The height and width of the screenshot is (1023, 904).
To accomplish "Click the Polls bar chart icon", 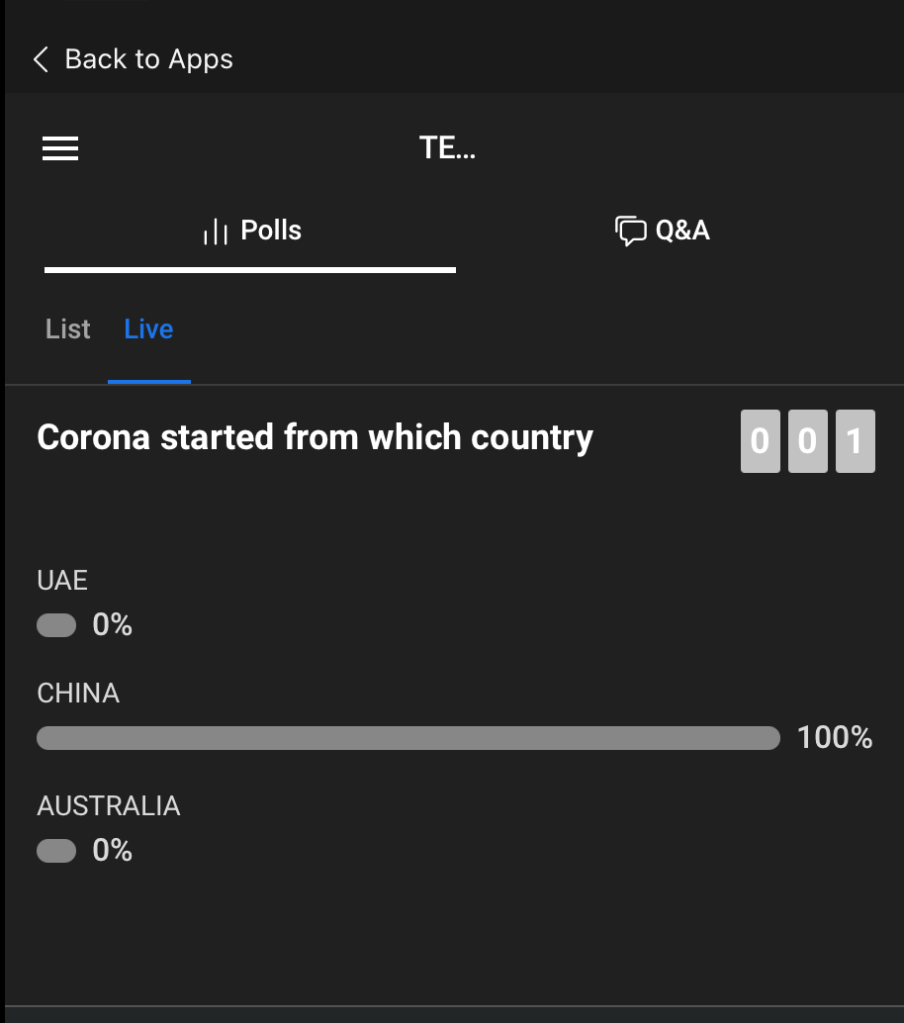I will pyautogui.click(x=215, y=232).
